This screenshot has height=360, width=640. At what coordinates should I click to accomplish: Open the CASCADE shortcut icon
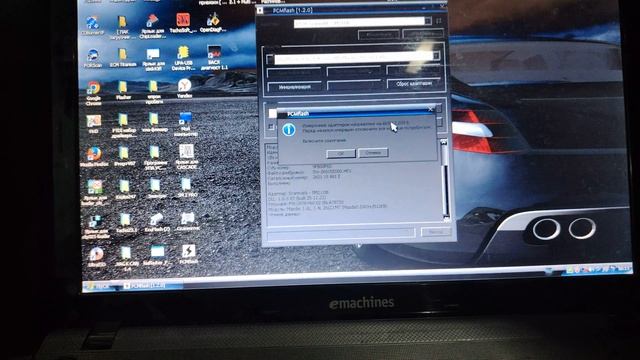pos(187,157)
